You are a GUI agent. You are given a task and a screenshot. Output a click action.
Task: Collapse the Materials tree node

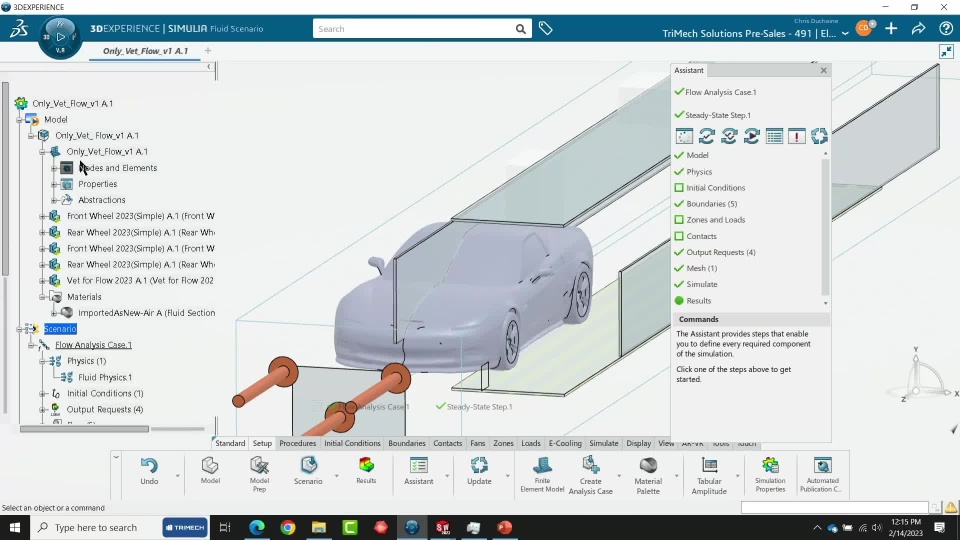tap(43, 297)
